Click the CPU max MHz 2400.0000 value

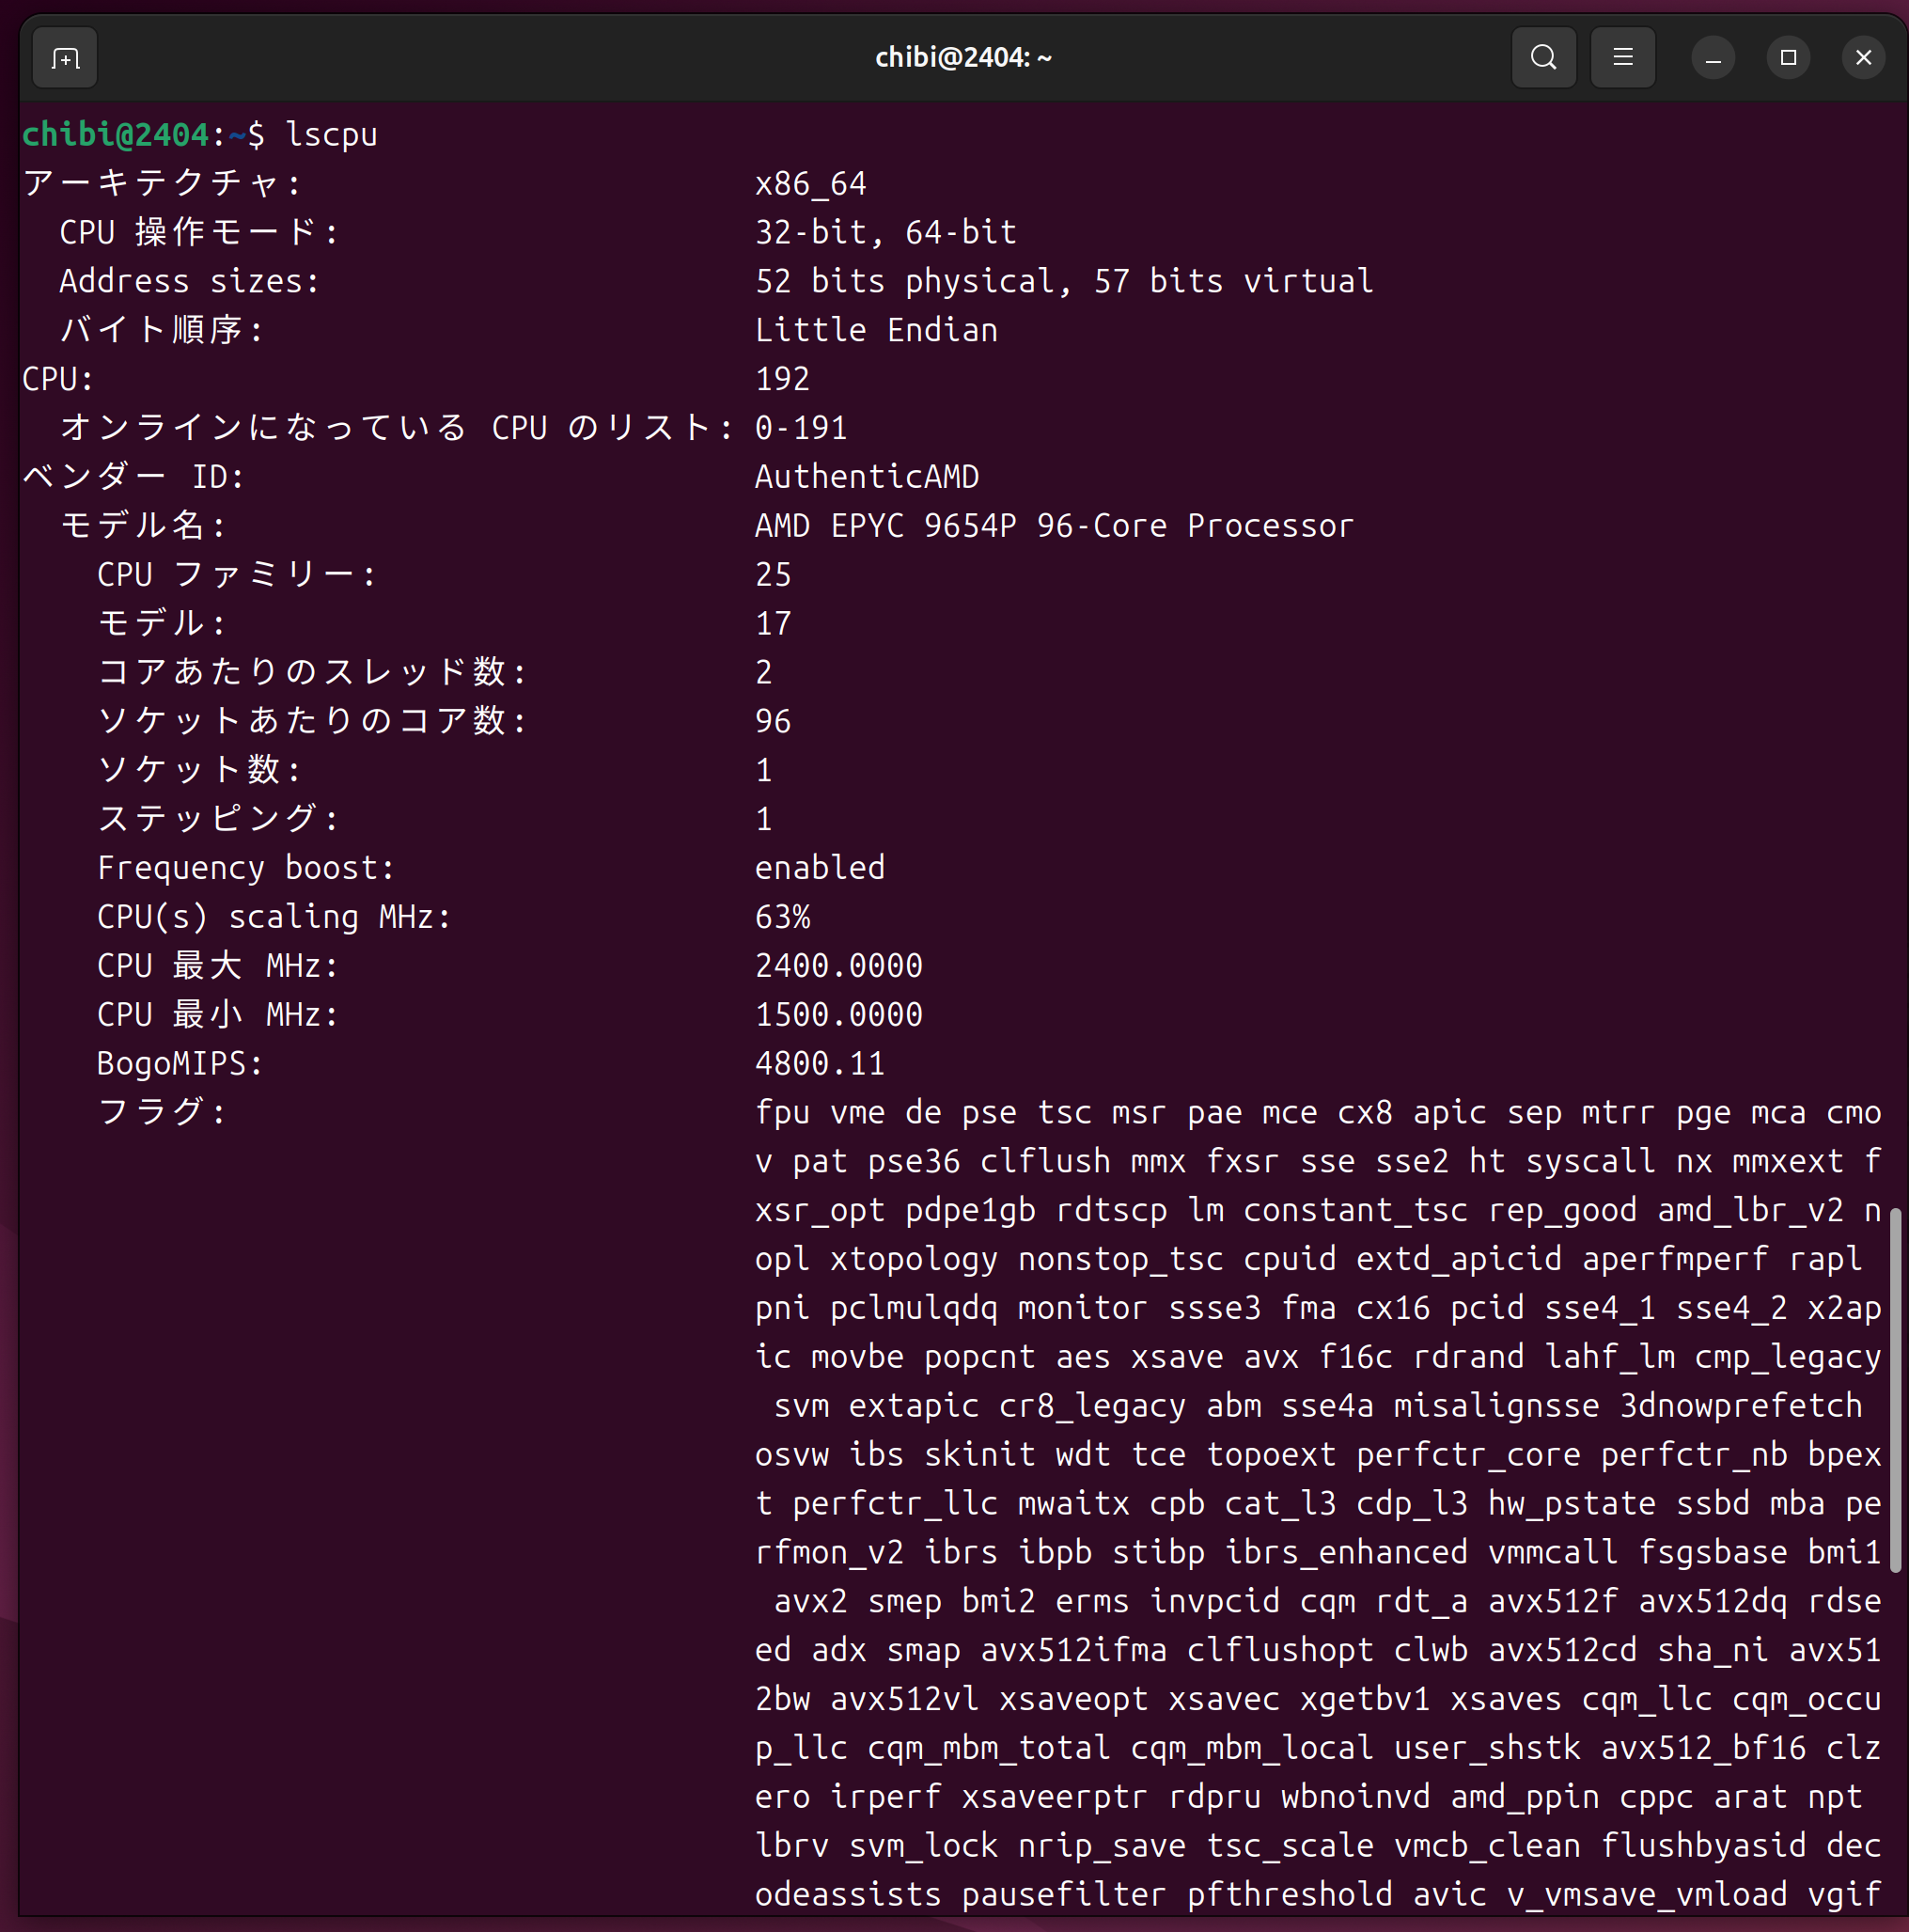pyautogui.click(x=838, y=966)
